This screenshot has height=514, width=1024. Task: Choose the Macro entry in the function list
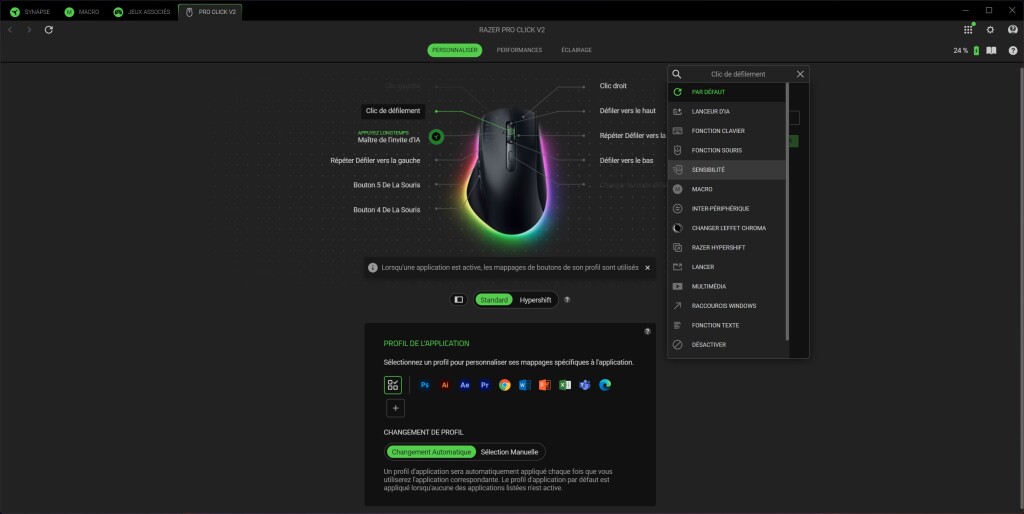[x=726, y=189]
